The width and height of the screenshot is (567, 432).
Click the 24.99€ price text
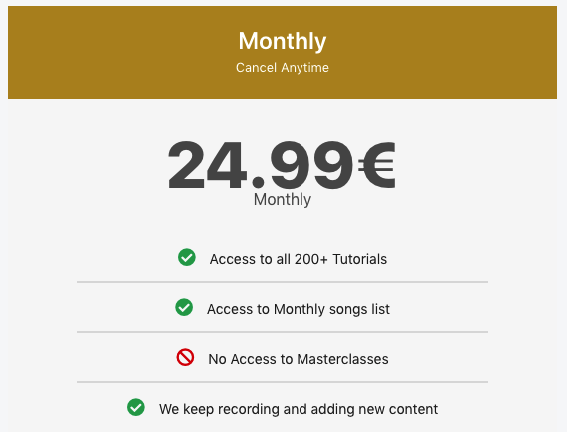282,165
